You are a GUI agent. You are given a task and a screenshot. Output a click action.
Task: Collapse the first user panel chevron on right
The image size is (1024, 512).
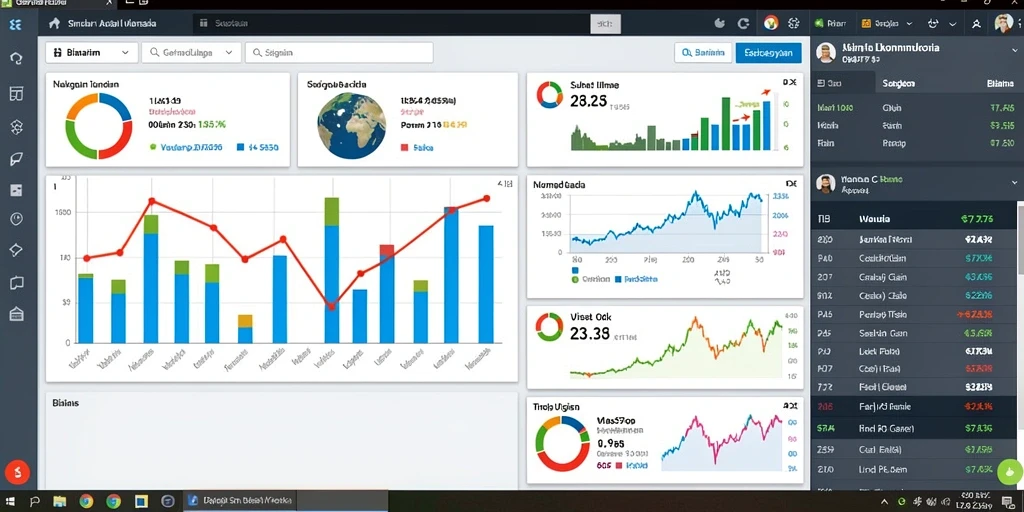[1014, 48]
